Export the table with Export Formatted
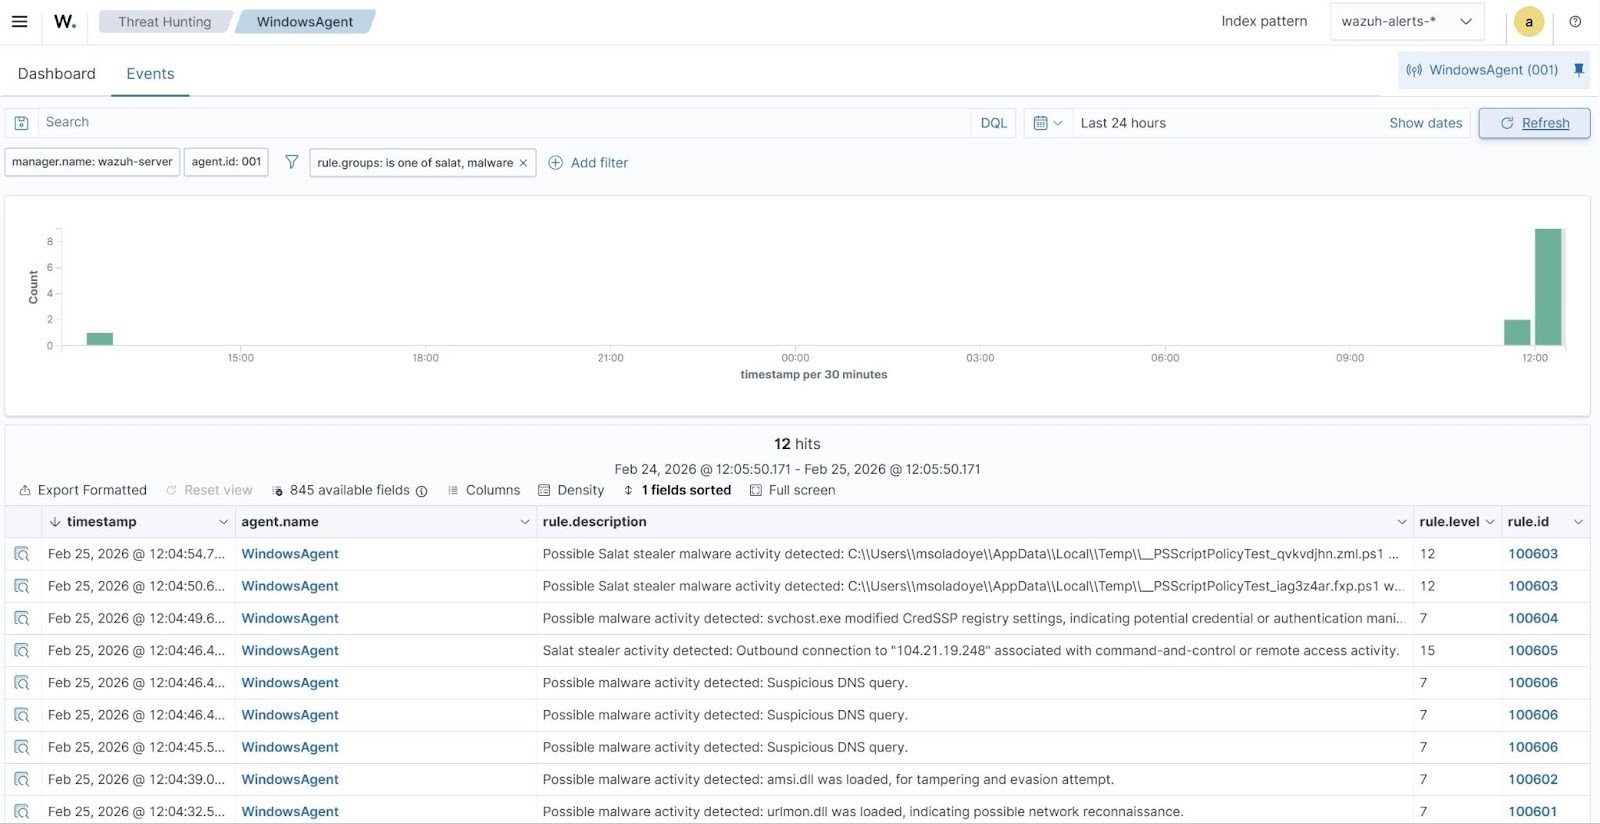Screen dimensions: 1600x824 coord(83,490)
